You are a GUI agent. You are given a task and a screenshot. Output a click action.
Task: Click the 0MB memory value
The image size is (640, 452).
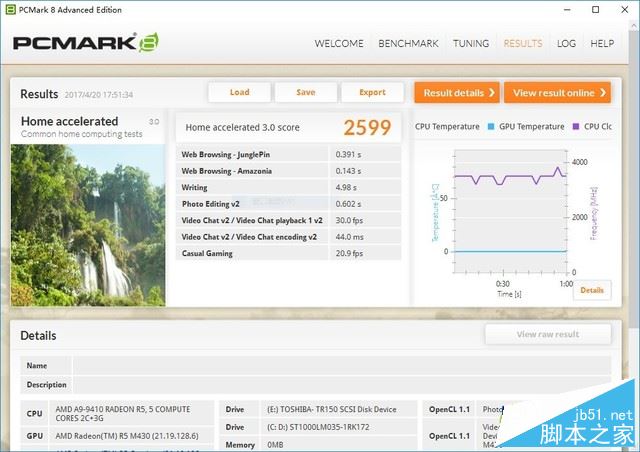click(275, 445)
